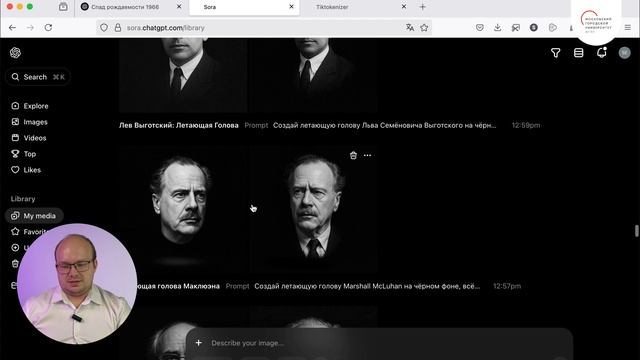Click the 12:59pm timestamp
Viewport: 640px width, 360px height.
526,125
